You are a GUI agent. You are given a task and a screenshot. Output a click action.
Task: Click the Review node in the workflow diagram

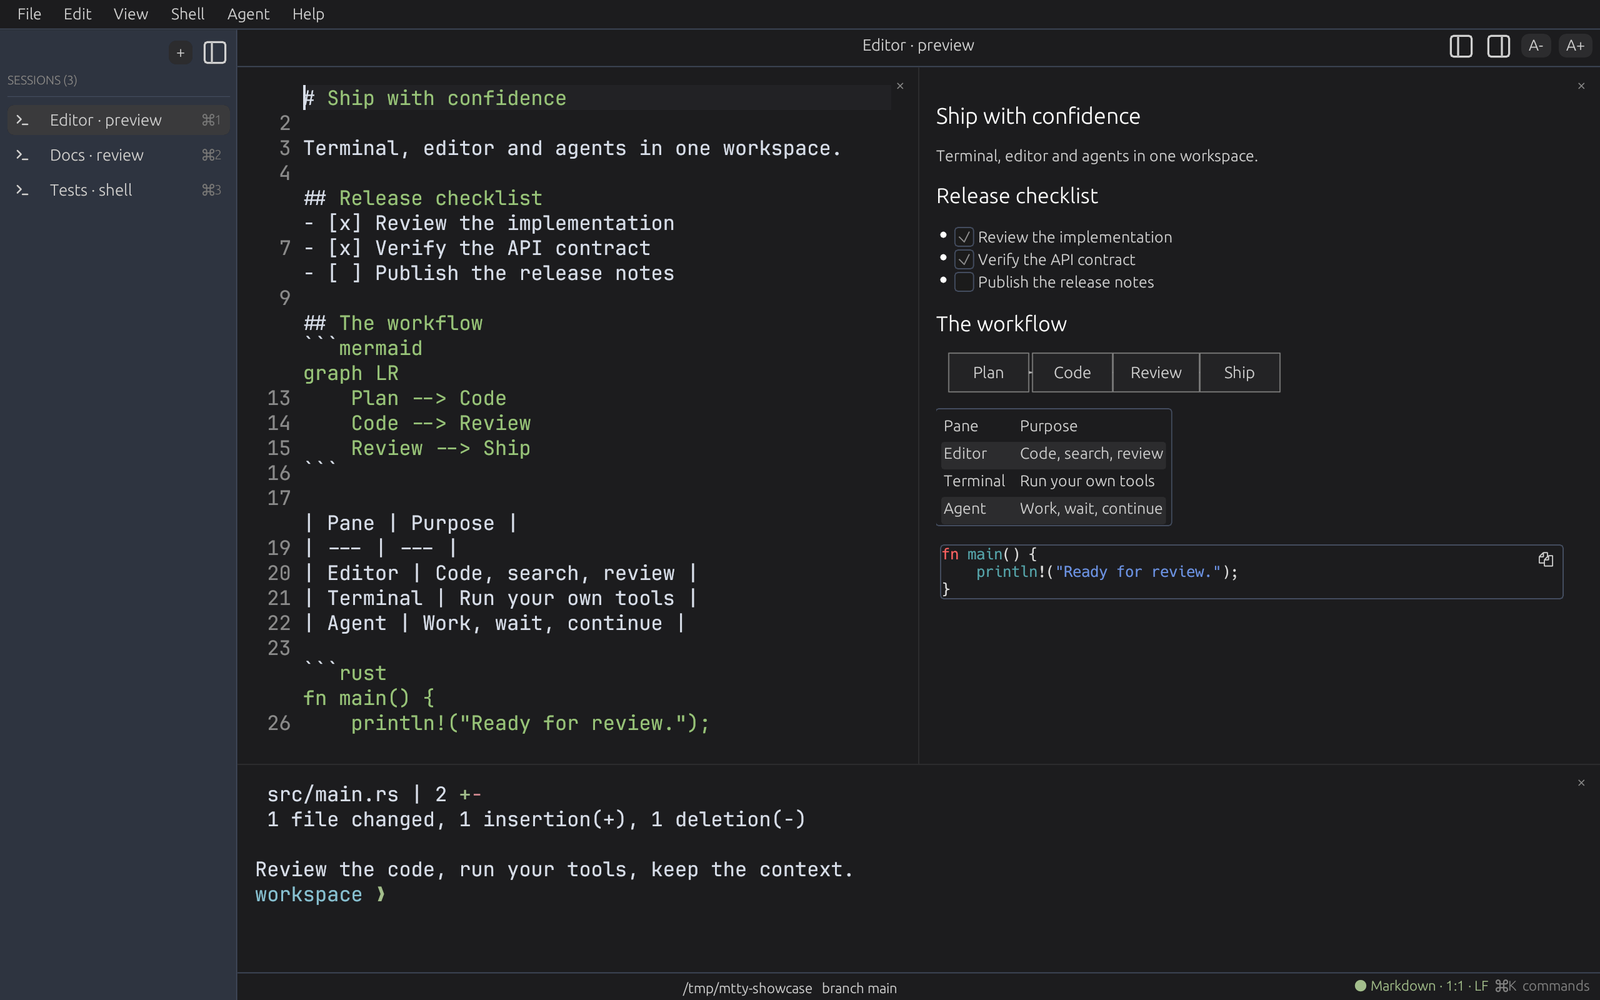[1156, 372]
